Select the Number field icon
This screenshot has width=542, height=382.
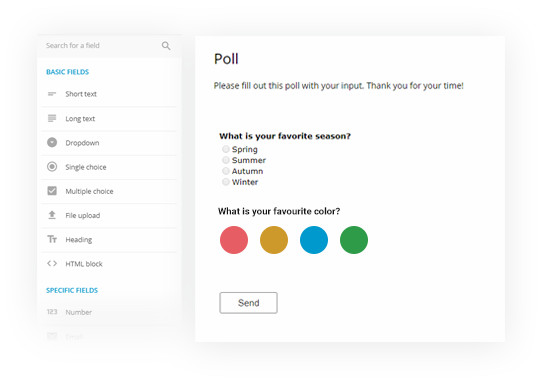[x=52, y=312]
